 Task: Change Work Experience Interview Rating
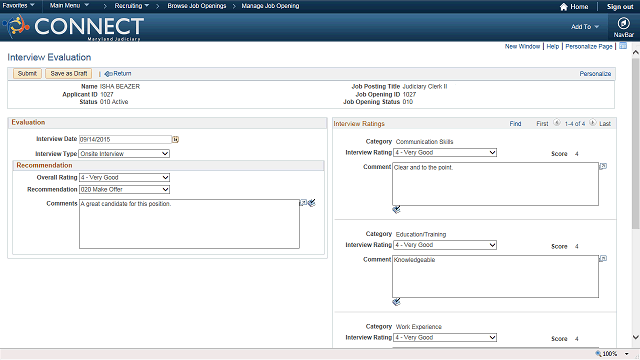445,338
